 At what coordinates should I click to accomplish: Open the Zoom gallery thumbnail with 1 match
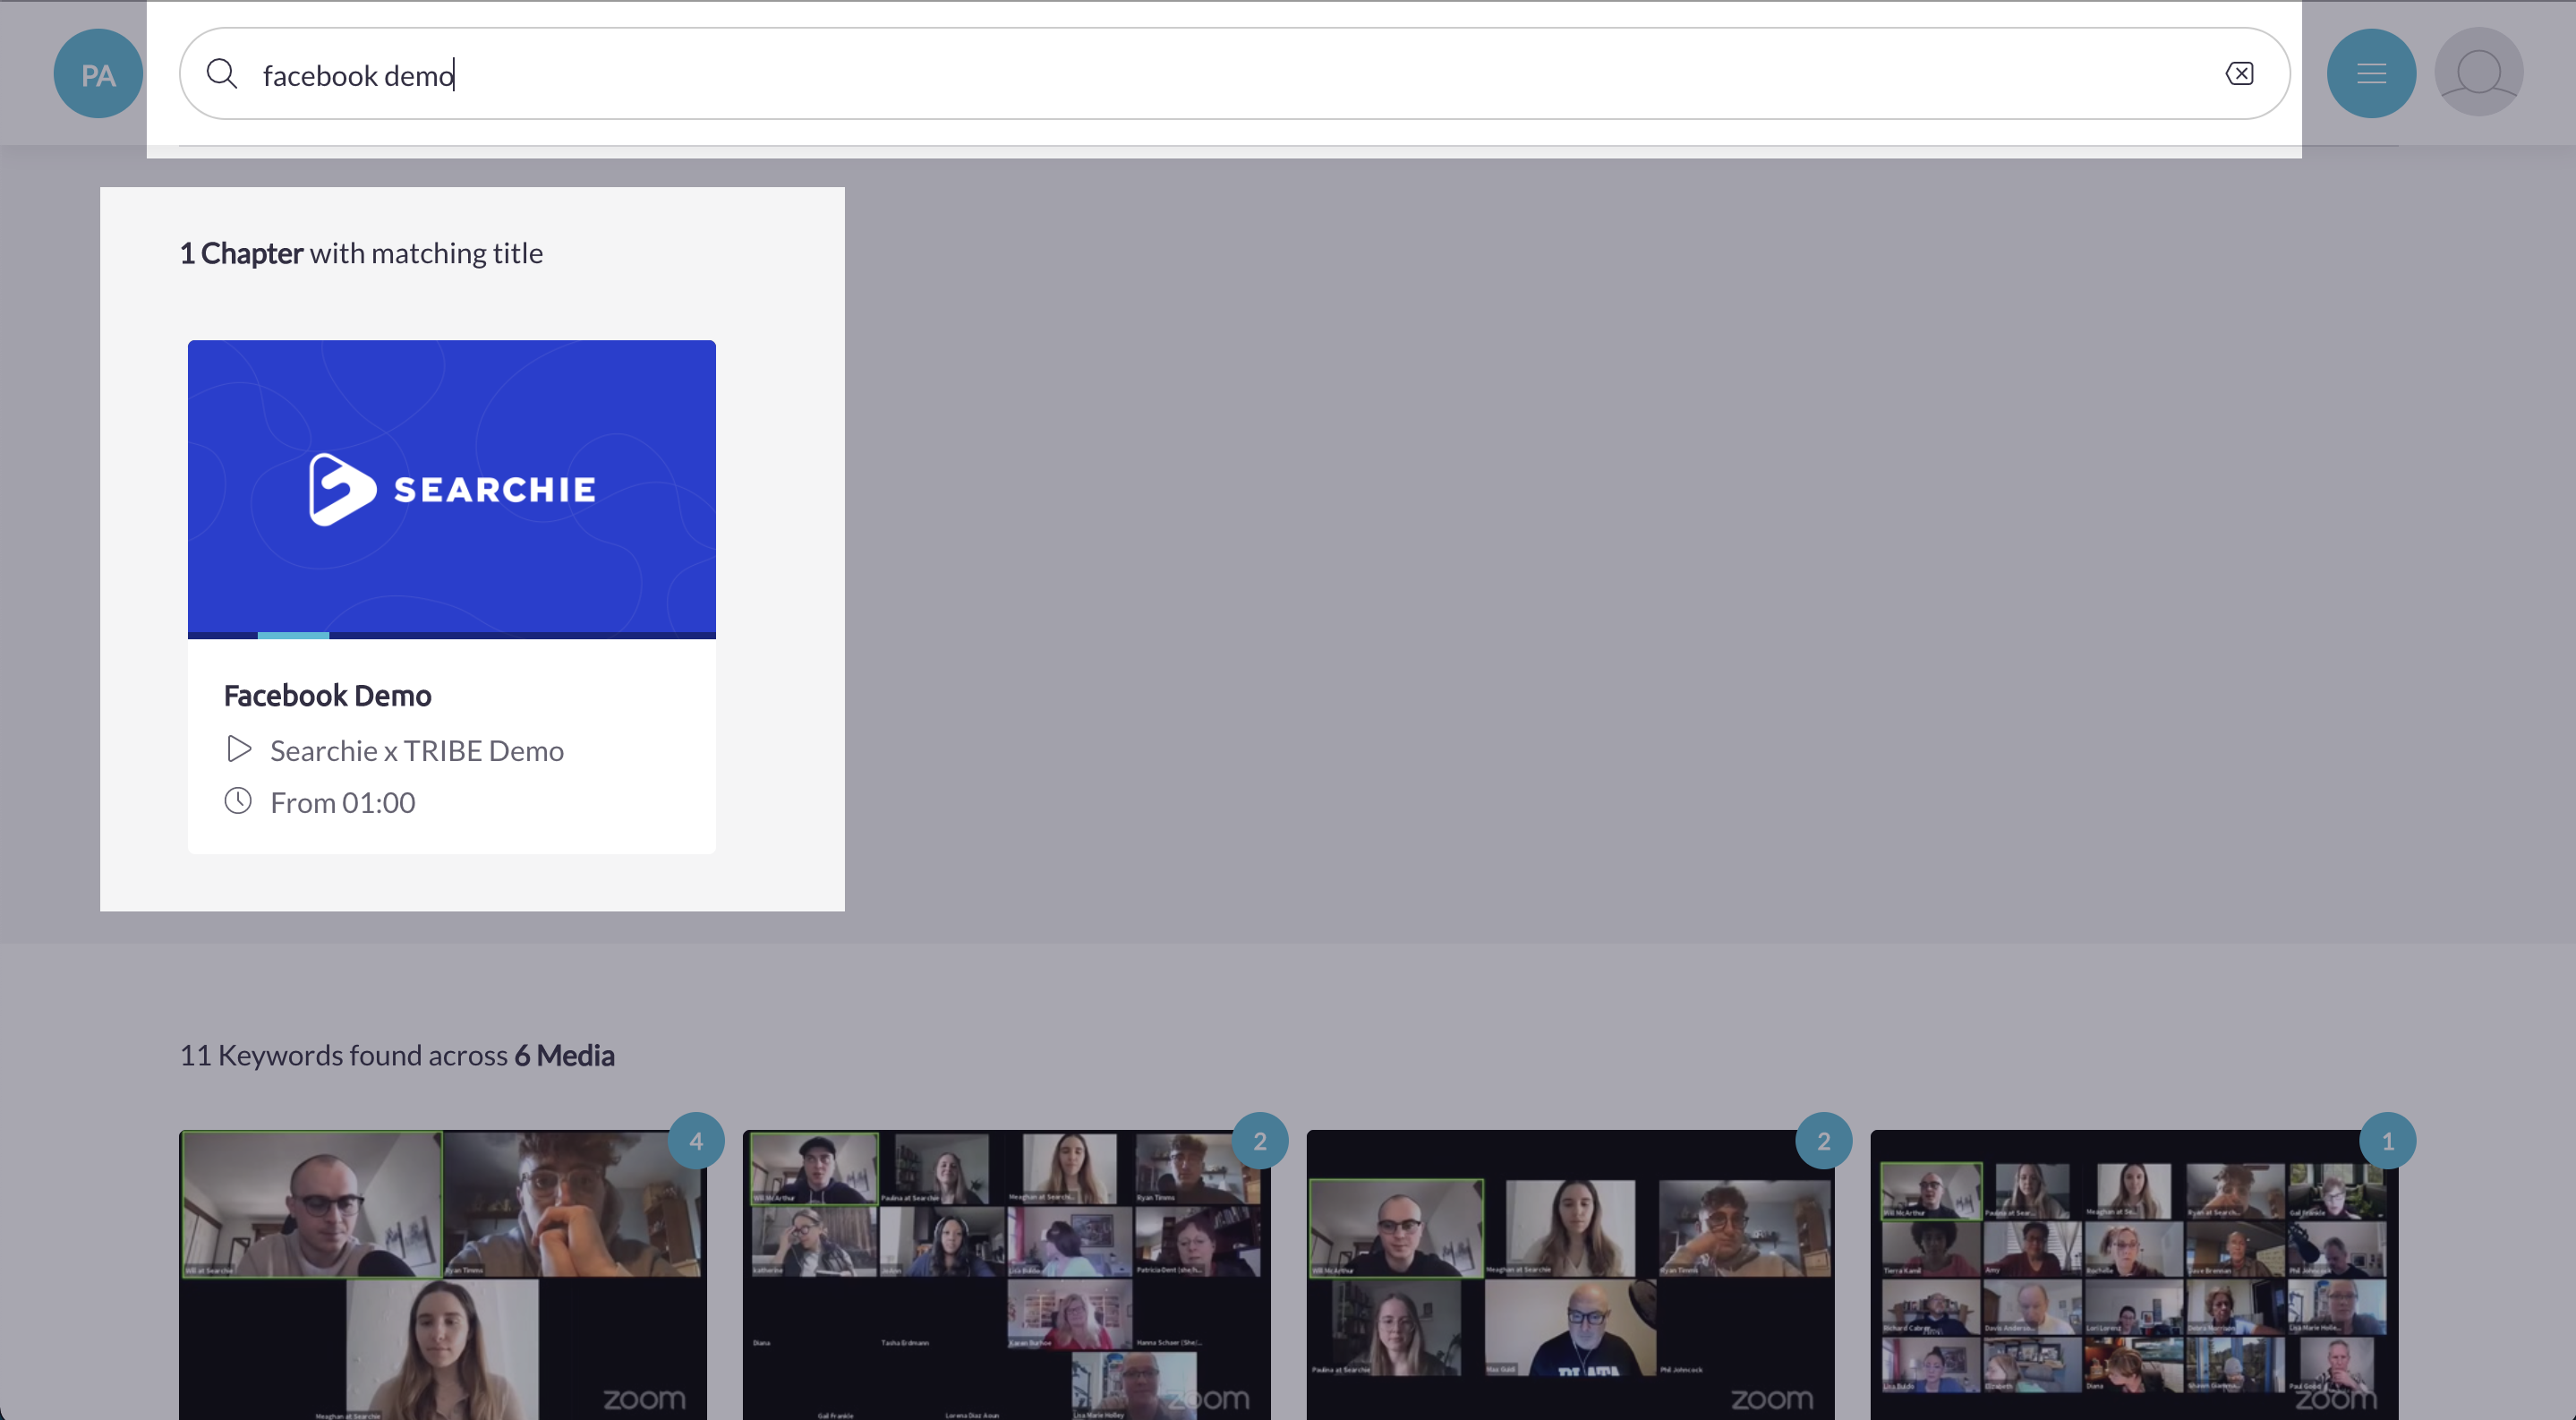[x=2134, y=1275]
